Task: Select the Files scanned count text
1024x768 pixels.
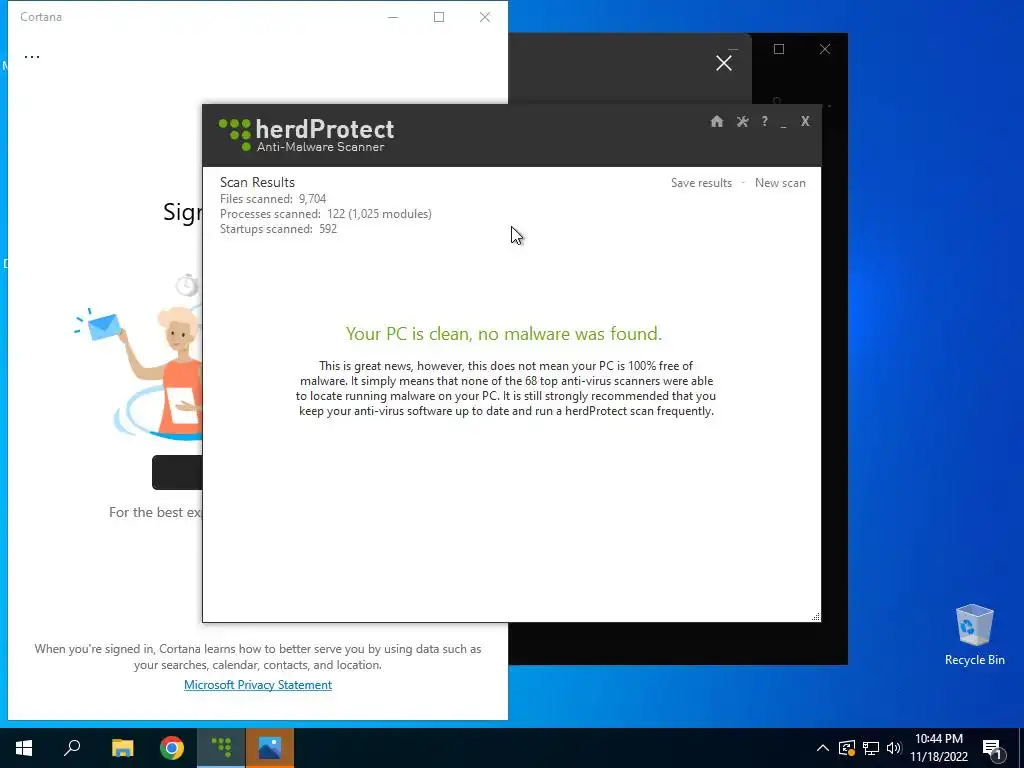Action: tap(273, 199)
